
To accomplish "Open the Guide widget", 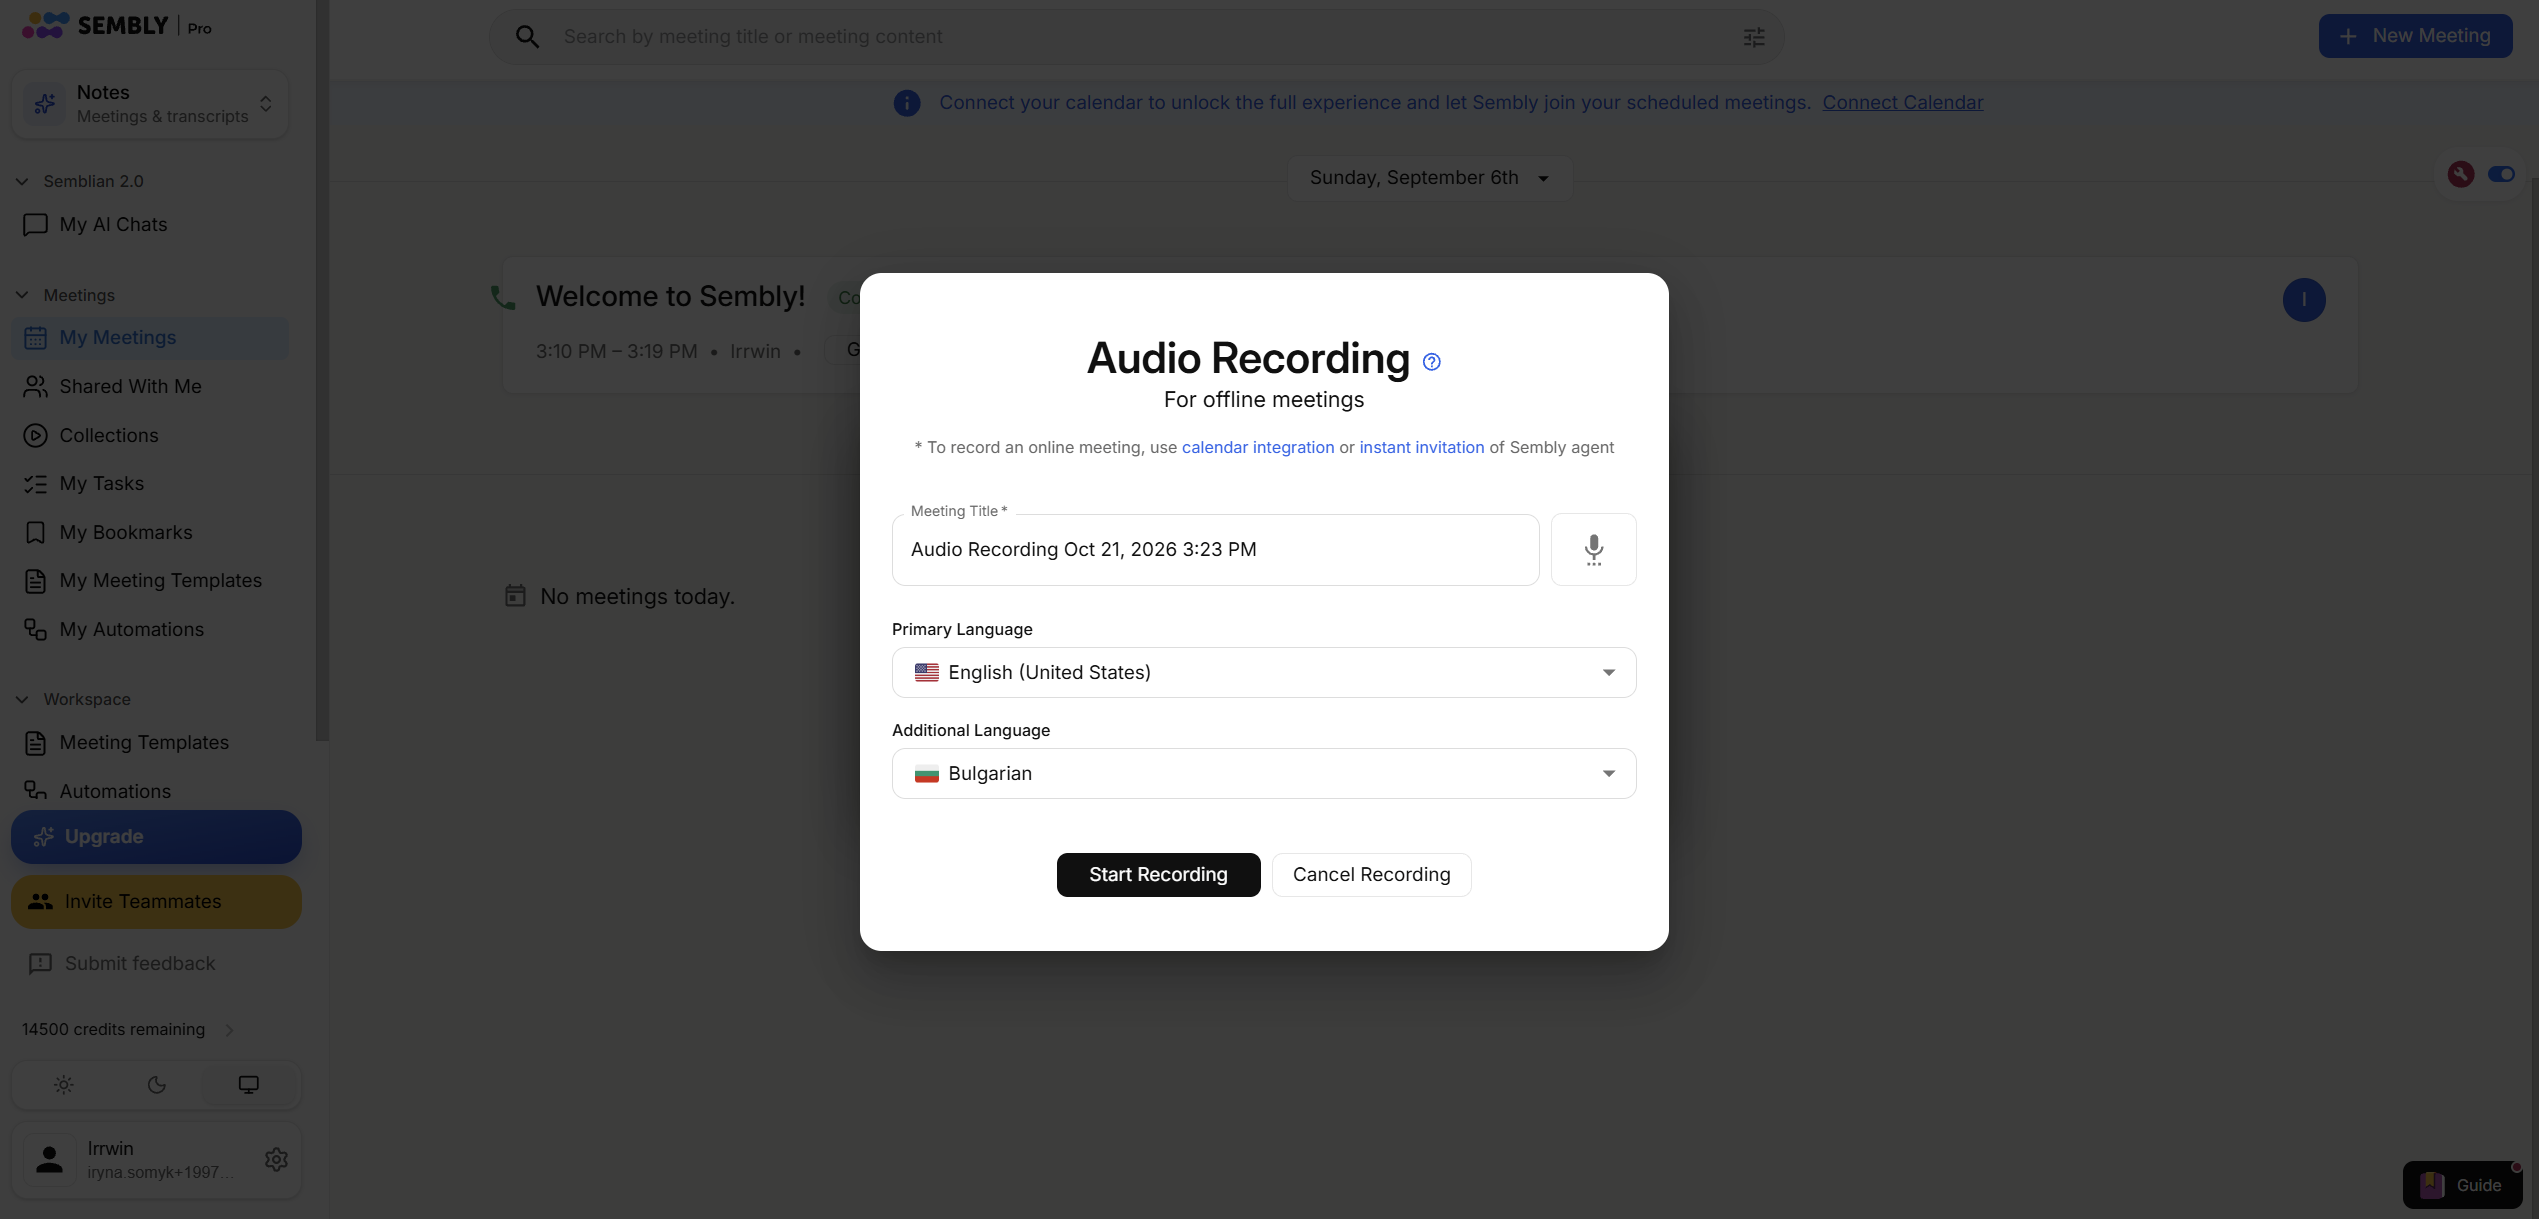I will [x=2462, y=1185].
